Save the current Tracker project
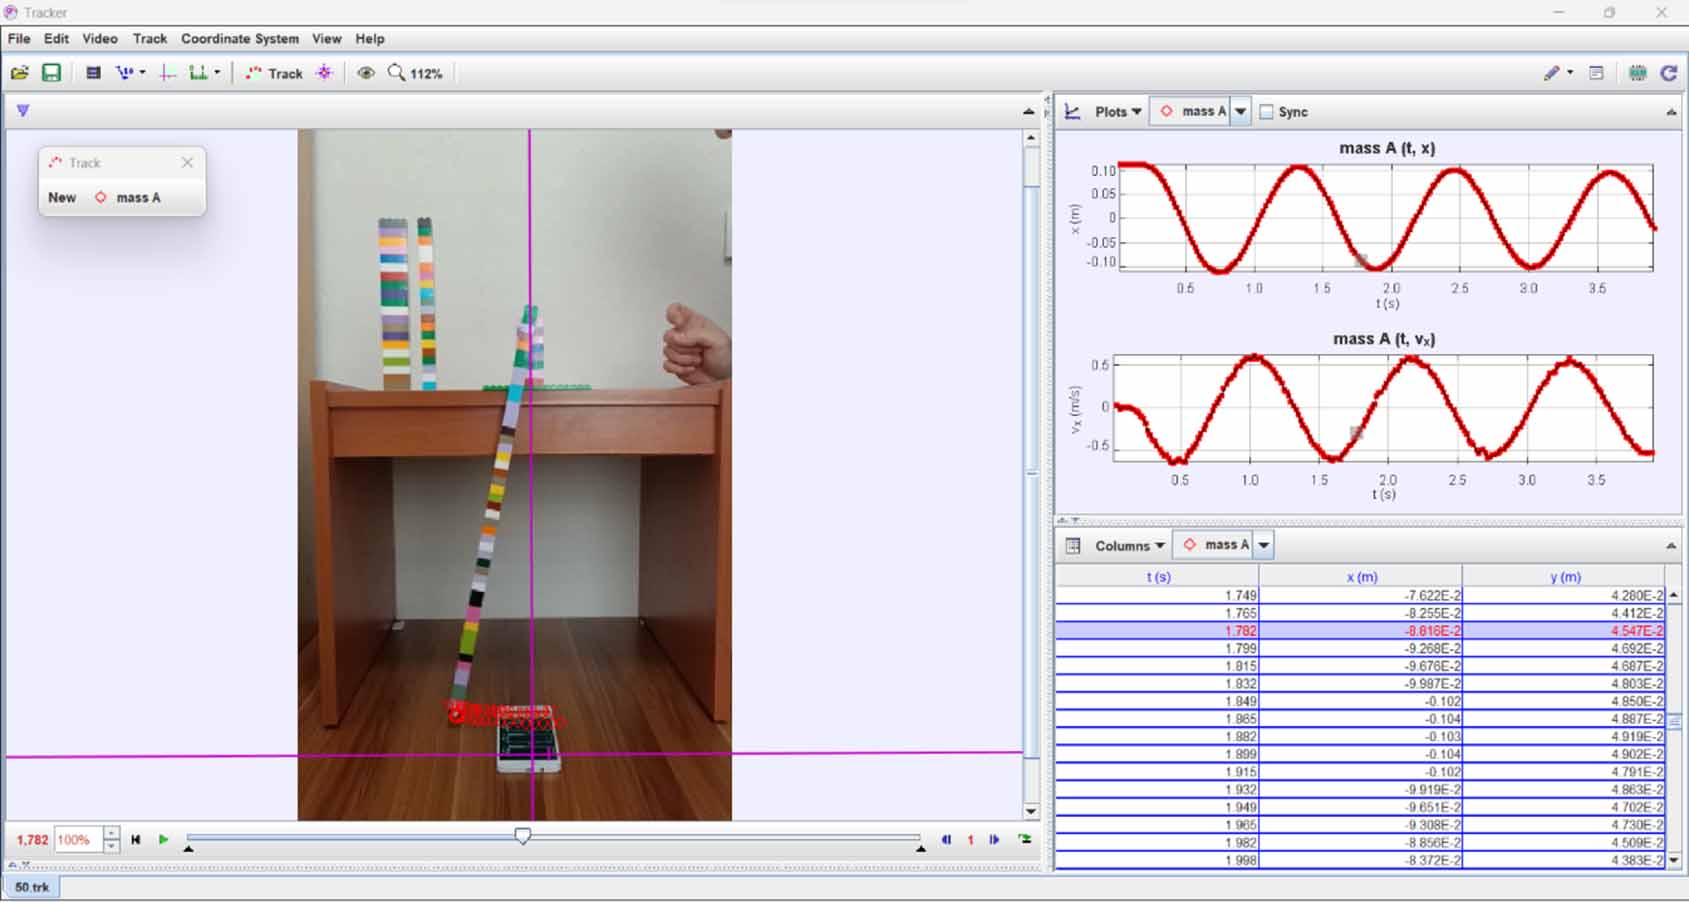Screen dimensions: 1689x902 pos(50,72)
